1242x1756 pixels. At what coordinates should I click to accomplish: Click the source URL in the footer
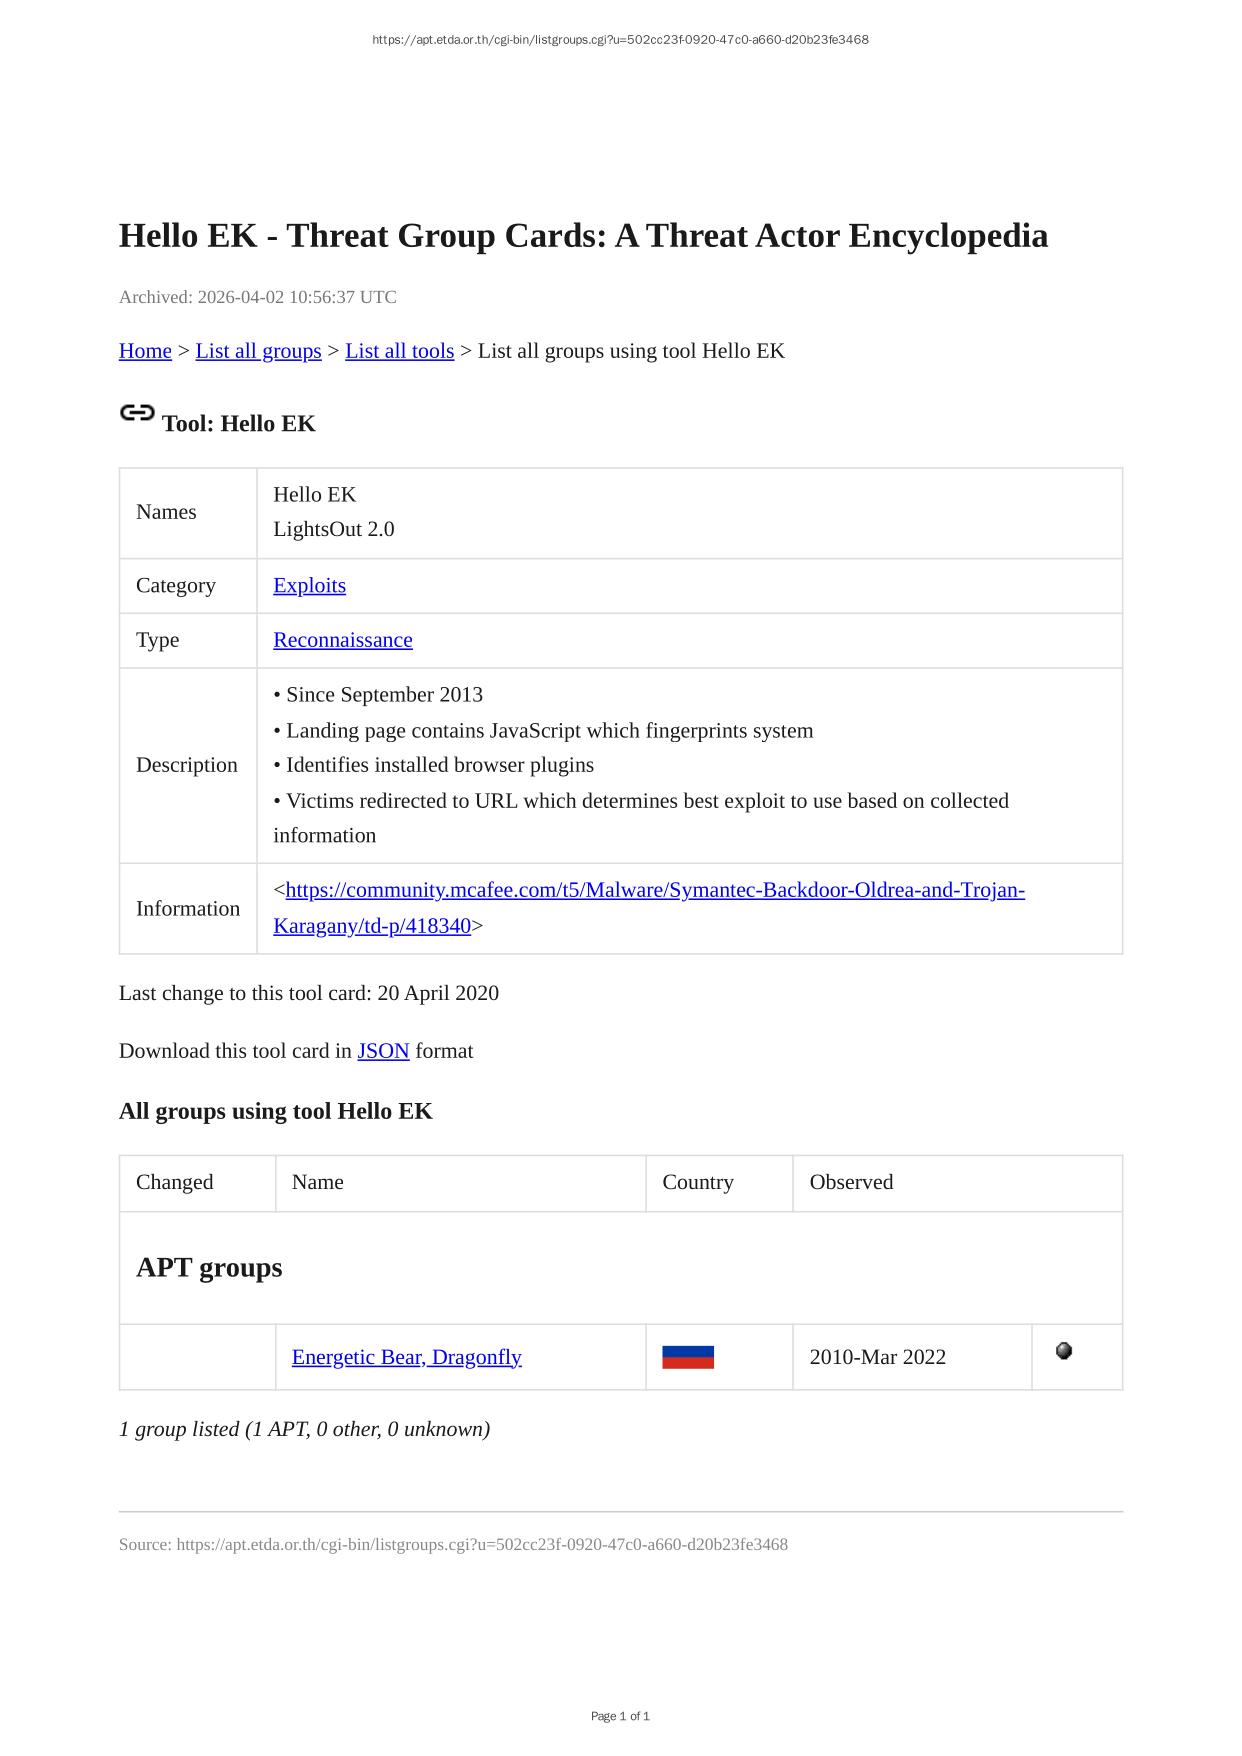pyautogui.click(x=482, y=1545)
